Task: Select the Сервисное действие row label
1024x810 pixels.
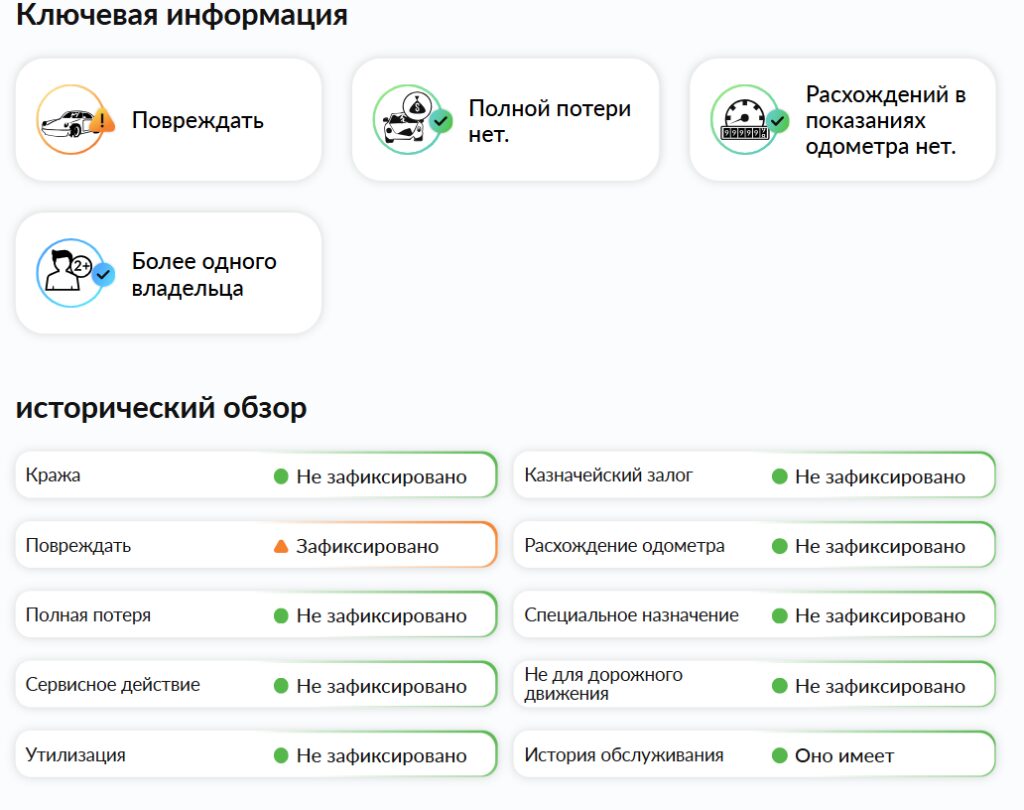Action: pos(113,685)
